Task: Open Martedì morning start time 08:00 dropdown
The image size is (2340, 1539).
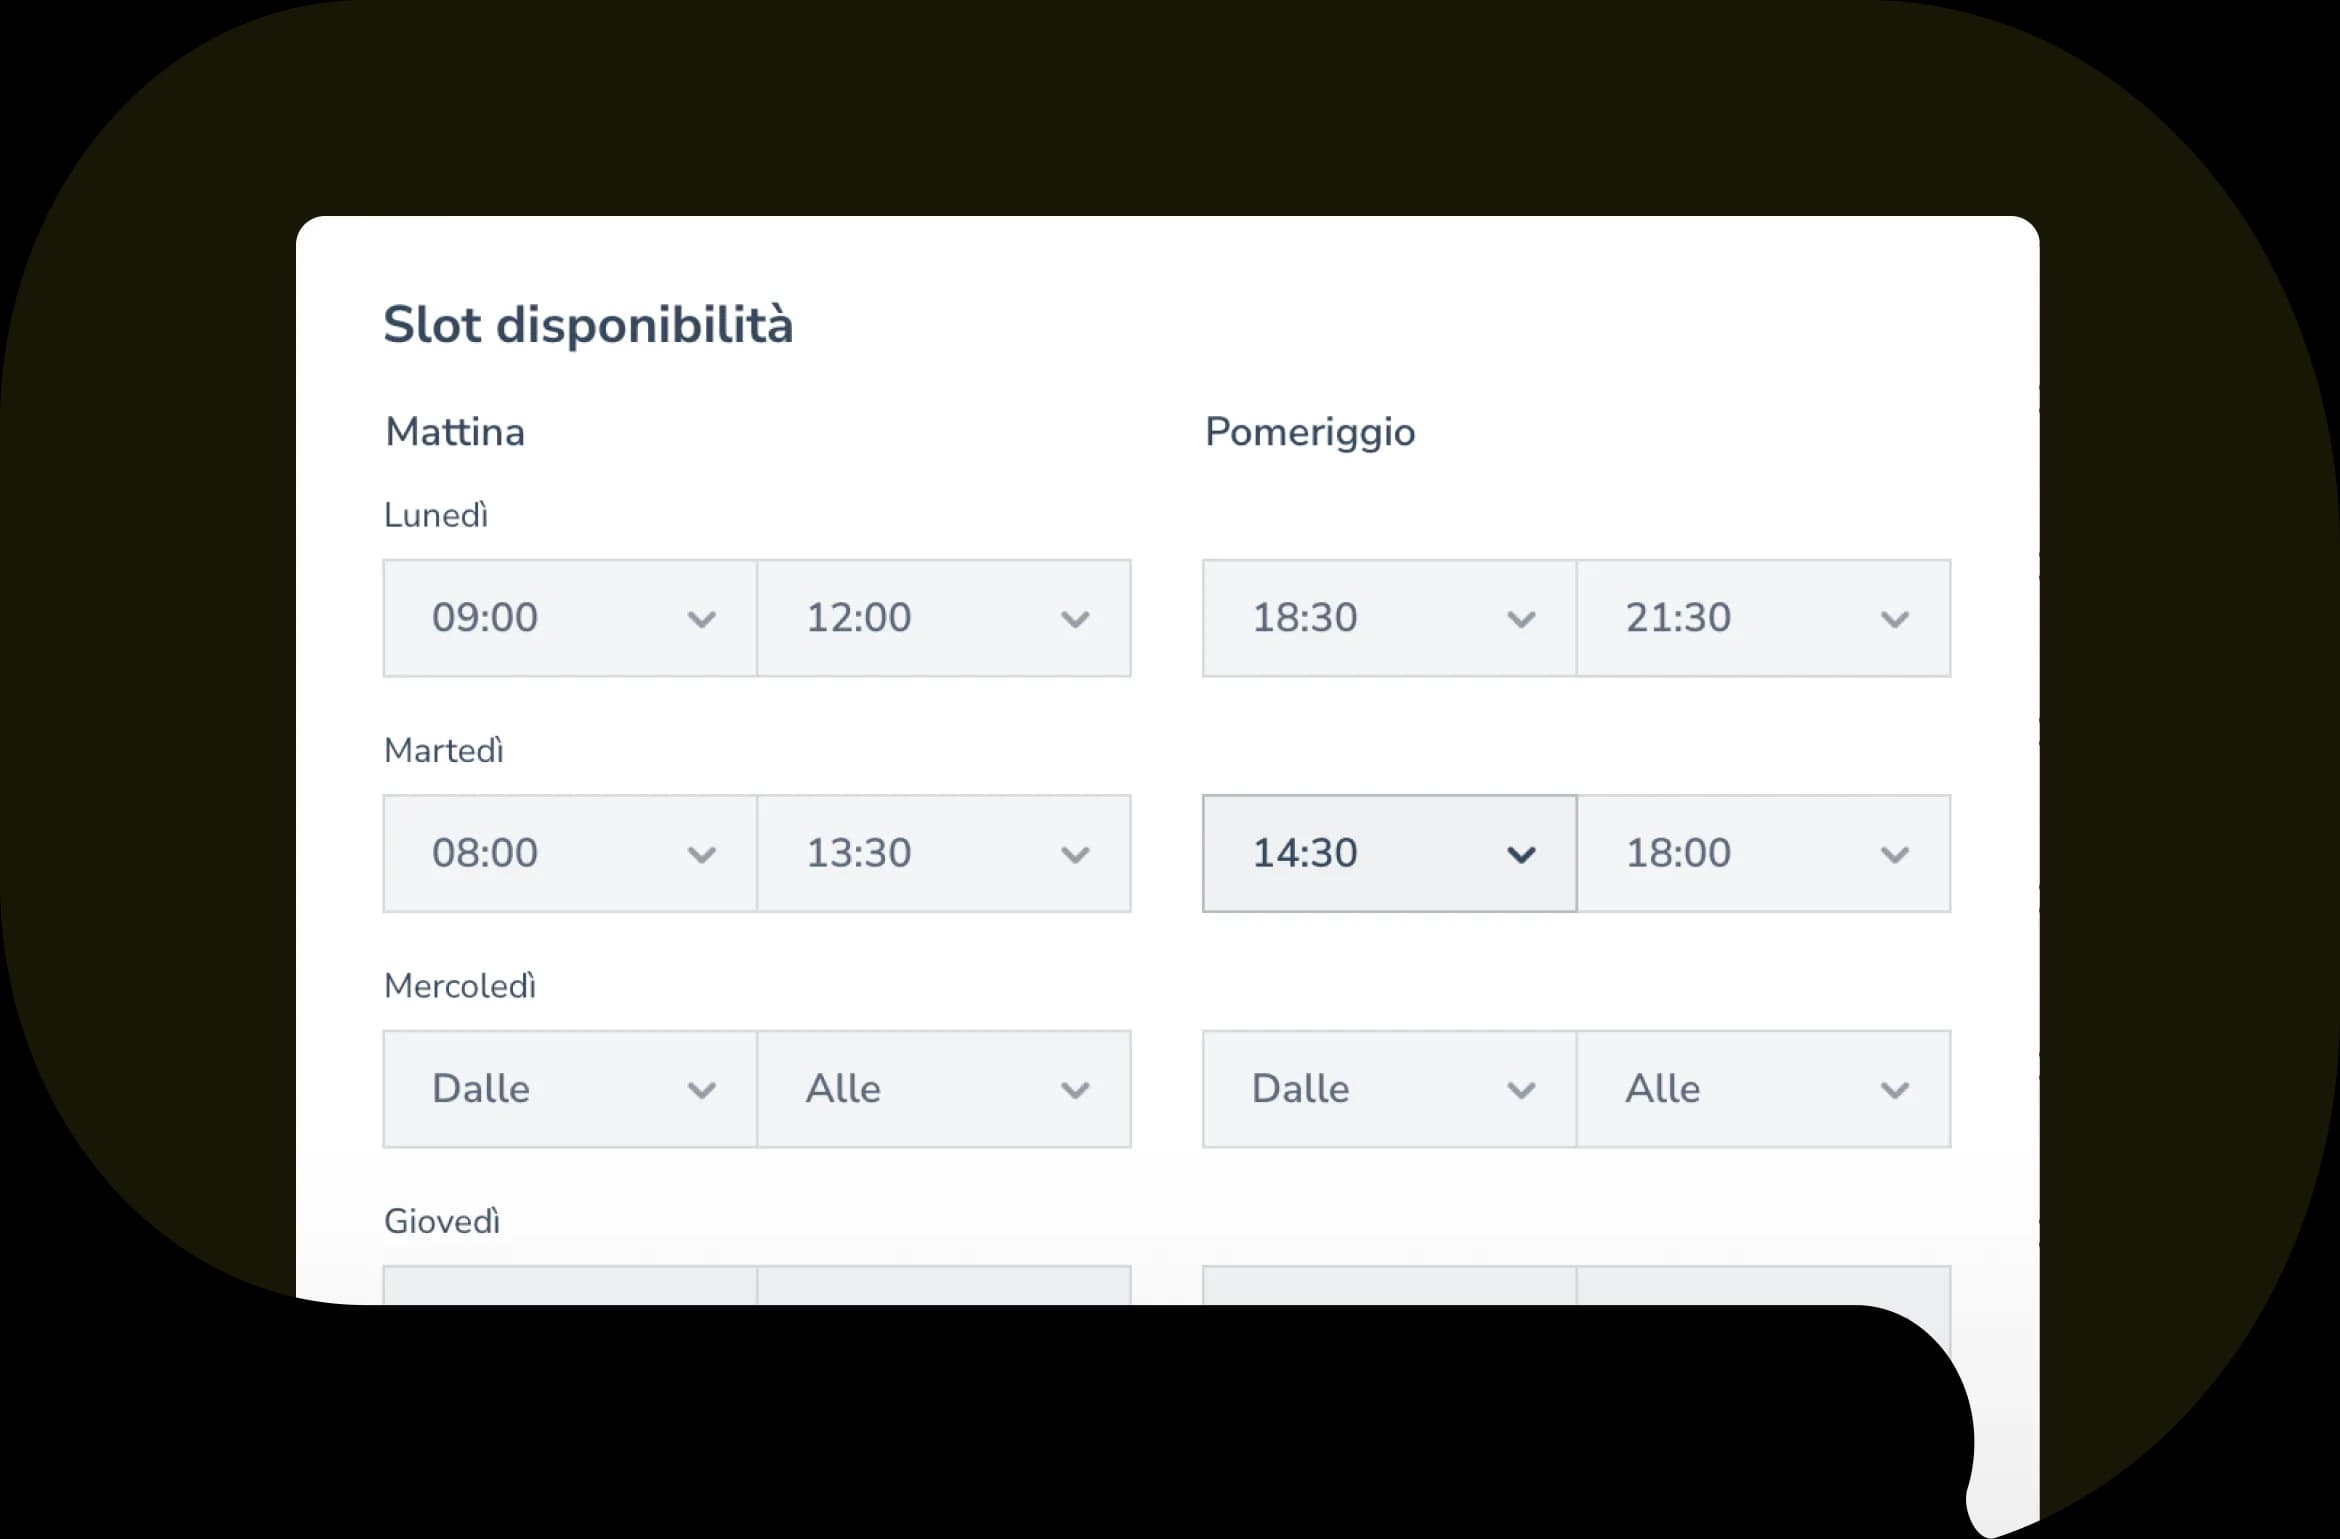Action: tap(569, 854)
